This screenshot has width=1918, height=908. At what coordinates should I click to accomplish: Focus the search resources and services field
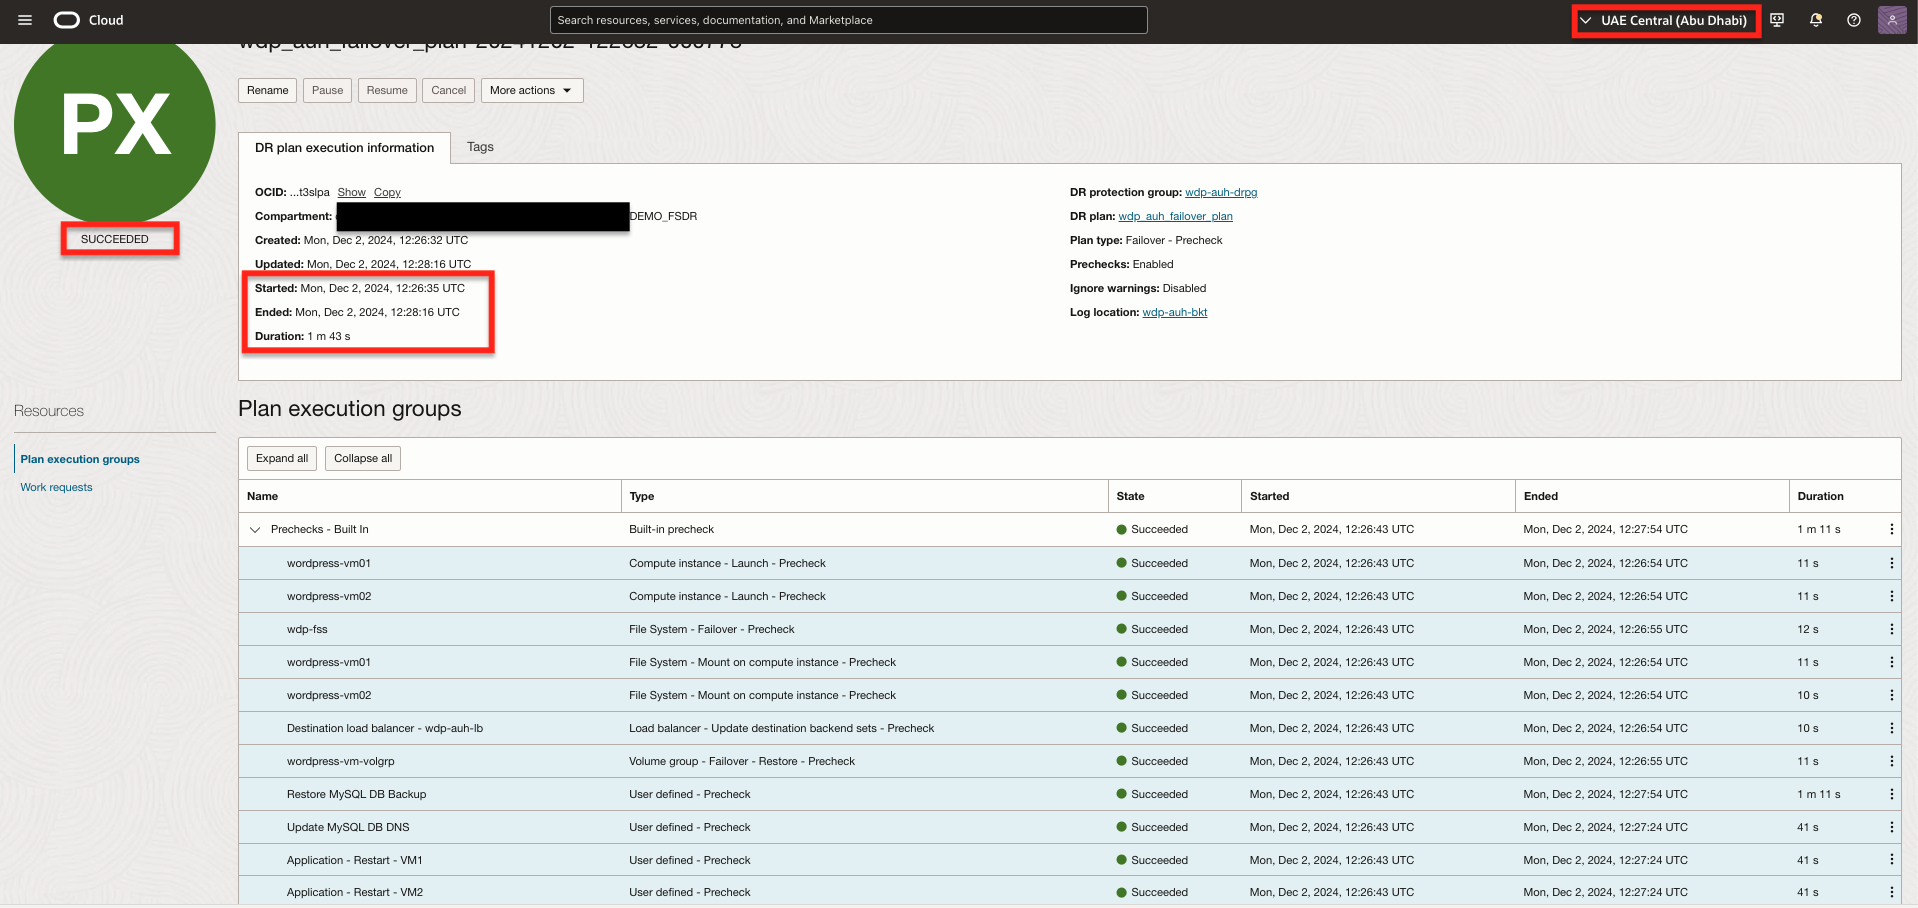pos(848,20)
